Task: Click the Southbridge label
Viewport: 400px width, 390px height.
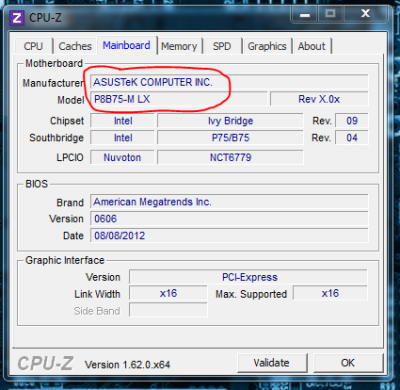Action: 57,138
